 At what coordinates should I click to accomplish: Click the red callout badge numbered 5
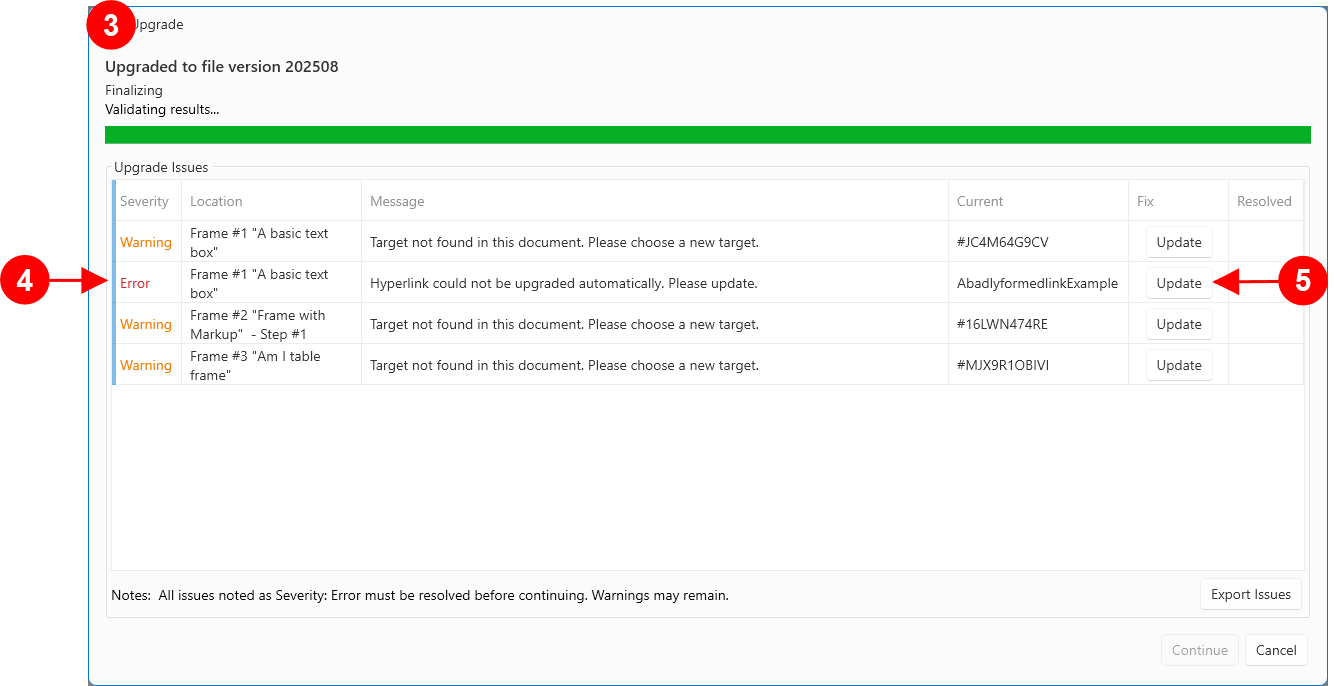(x=1303, y=282)
